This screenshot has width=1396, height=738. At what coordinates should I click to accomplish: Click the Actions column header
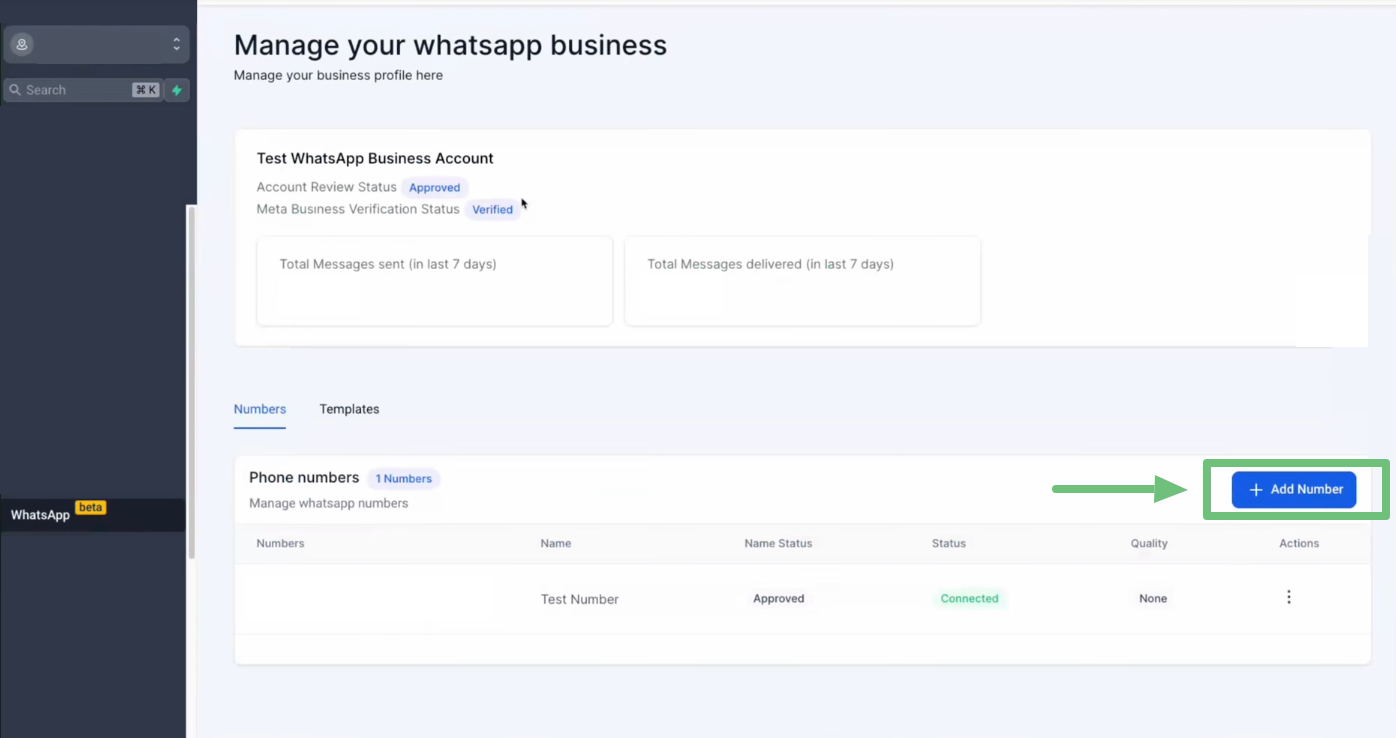pyautogui.click(x=1299, y=543)
